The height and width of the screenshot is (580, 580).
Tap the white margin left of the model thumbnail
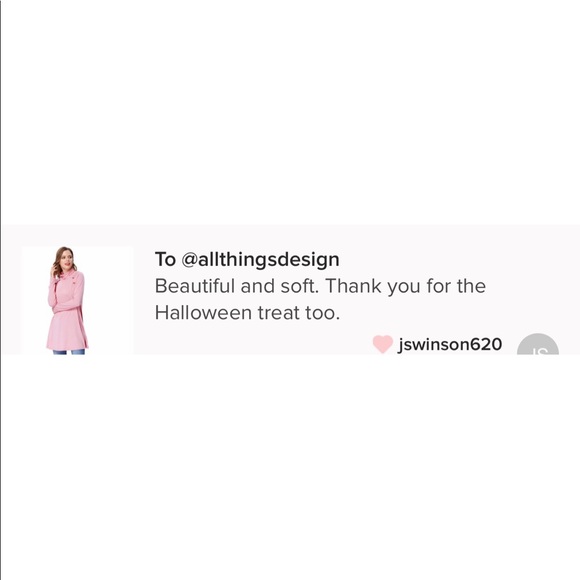(12, 300)
